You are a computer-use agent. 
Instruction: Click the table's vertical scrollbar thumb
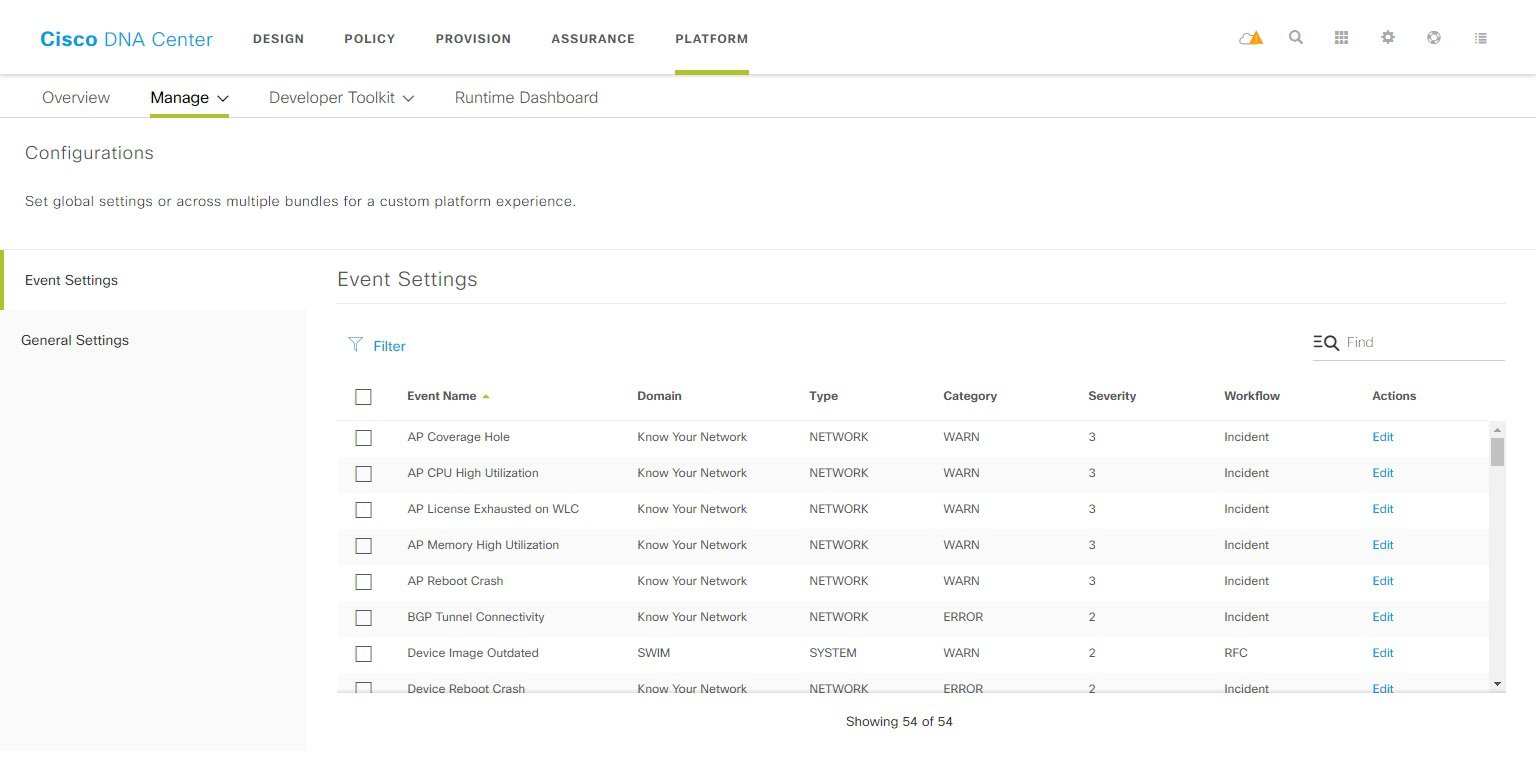point(1497,452)
